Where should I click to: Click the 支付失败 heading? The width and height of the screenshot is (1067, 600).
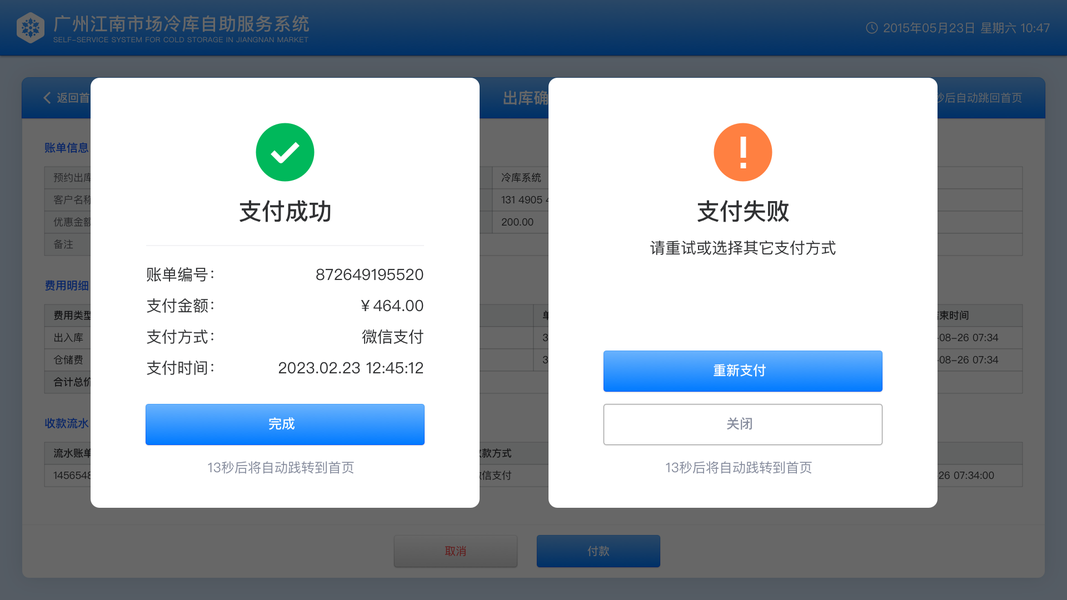(742, 212)
